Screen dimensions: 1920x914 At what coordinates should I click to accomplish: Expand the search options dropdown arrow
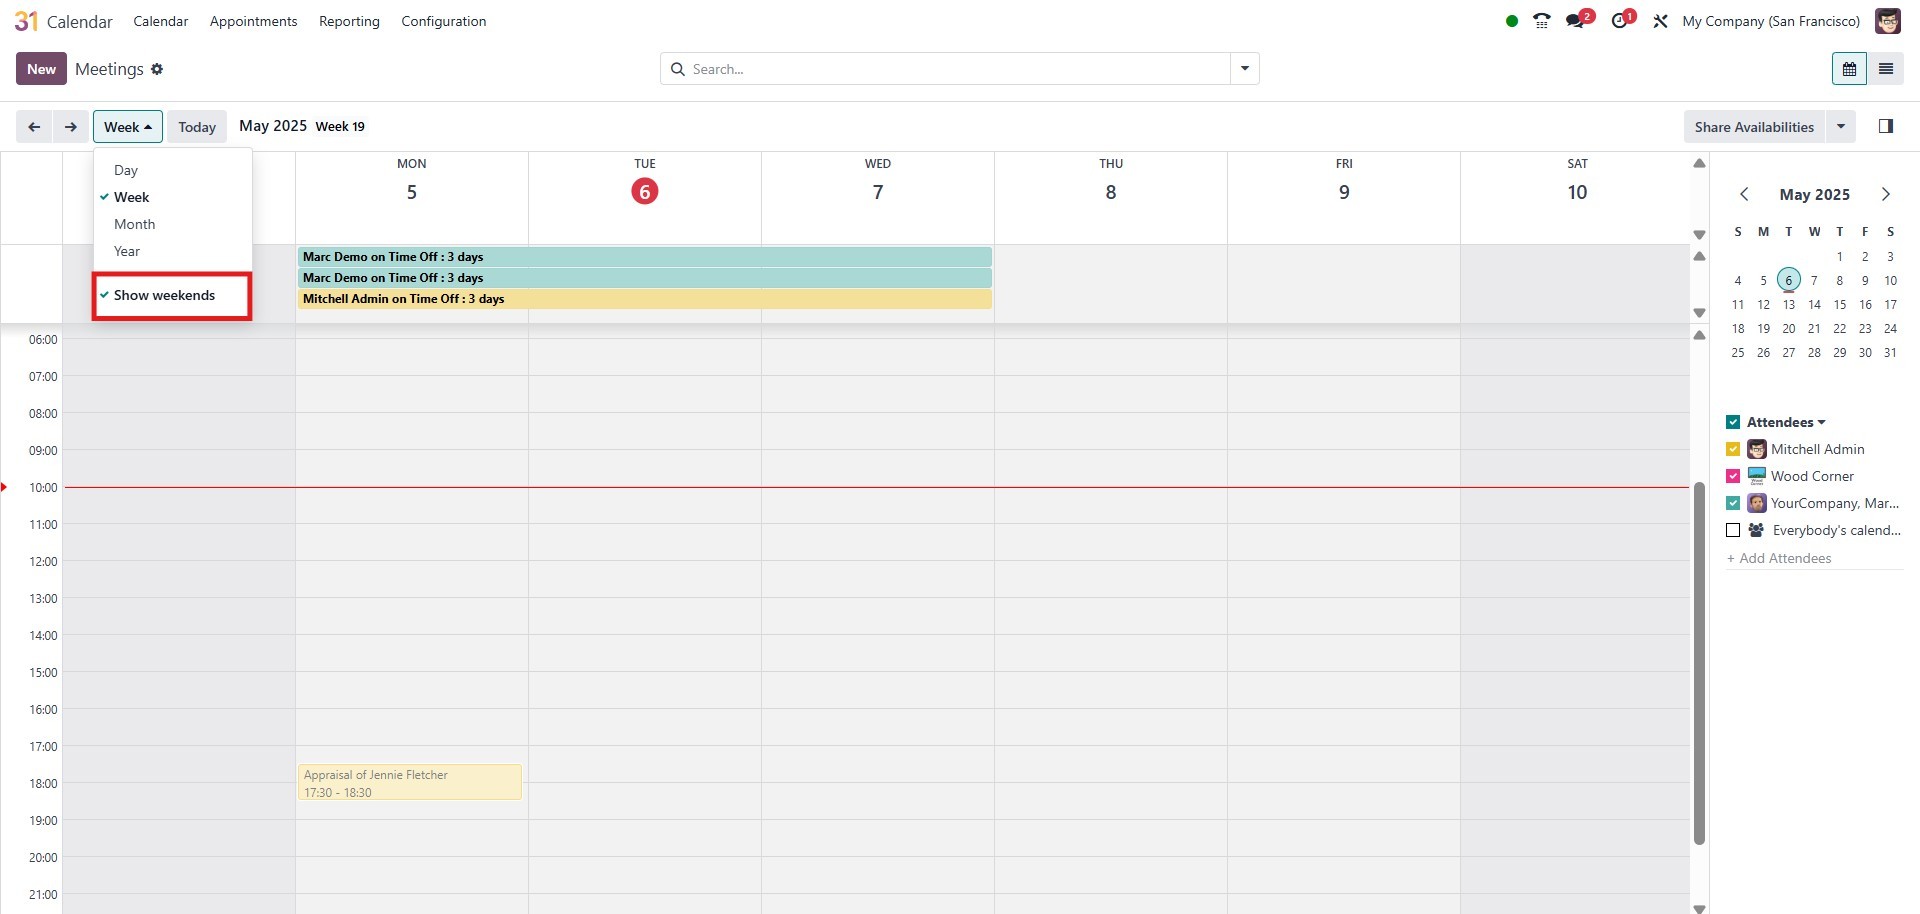coord(1245,69)
